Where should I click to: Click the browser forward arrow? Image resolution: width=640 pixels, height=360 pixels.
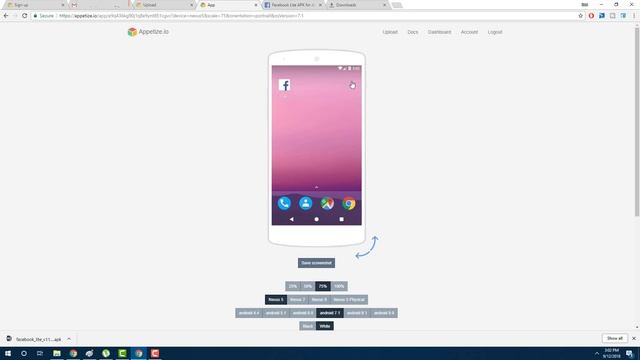[15, 16]
